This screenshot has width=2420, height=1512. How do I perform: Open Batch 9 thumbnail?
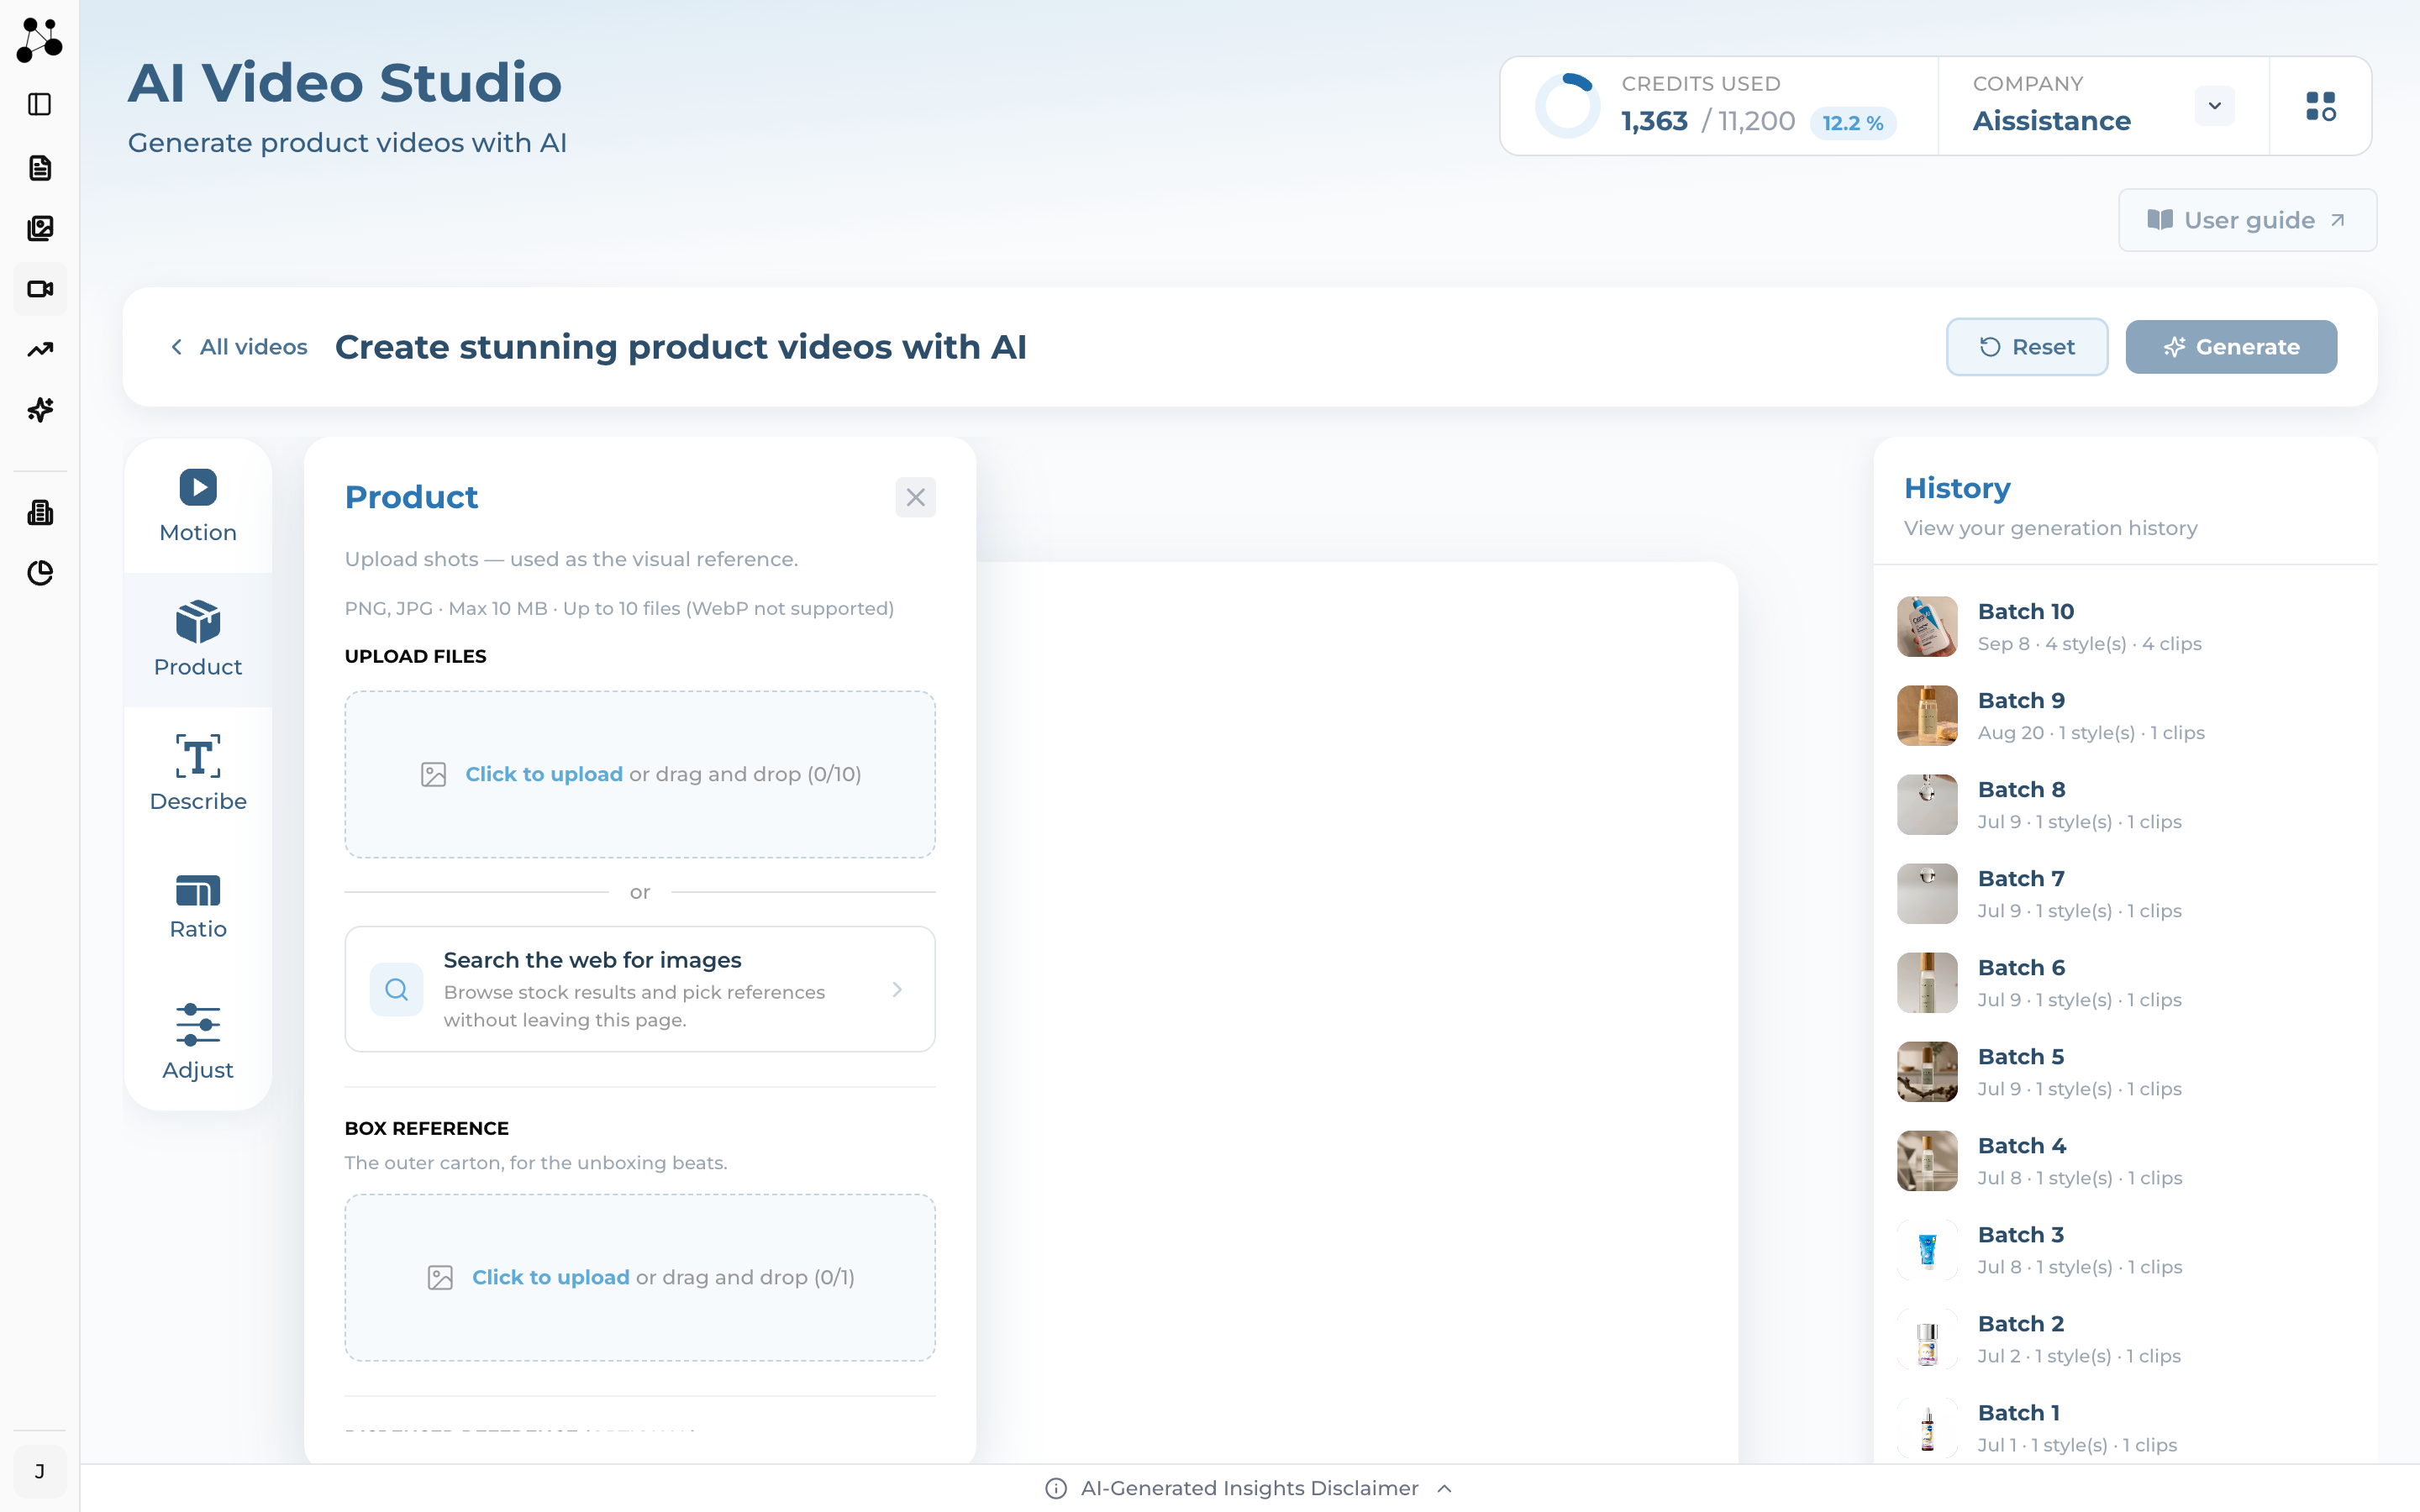point(1927,716)
